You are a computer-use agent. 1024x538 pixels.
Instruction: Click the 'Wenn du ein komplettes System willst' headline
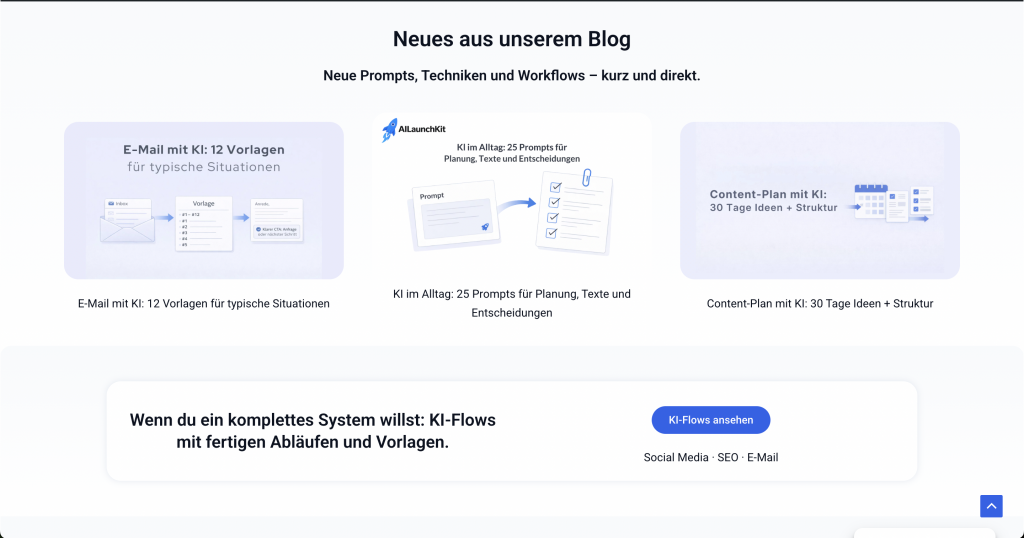point(313,430)
